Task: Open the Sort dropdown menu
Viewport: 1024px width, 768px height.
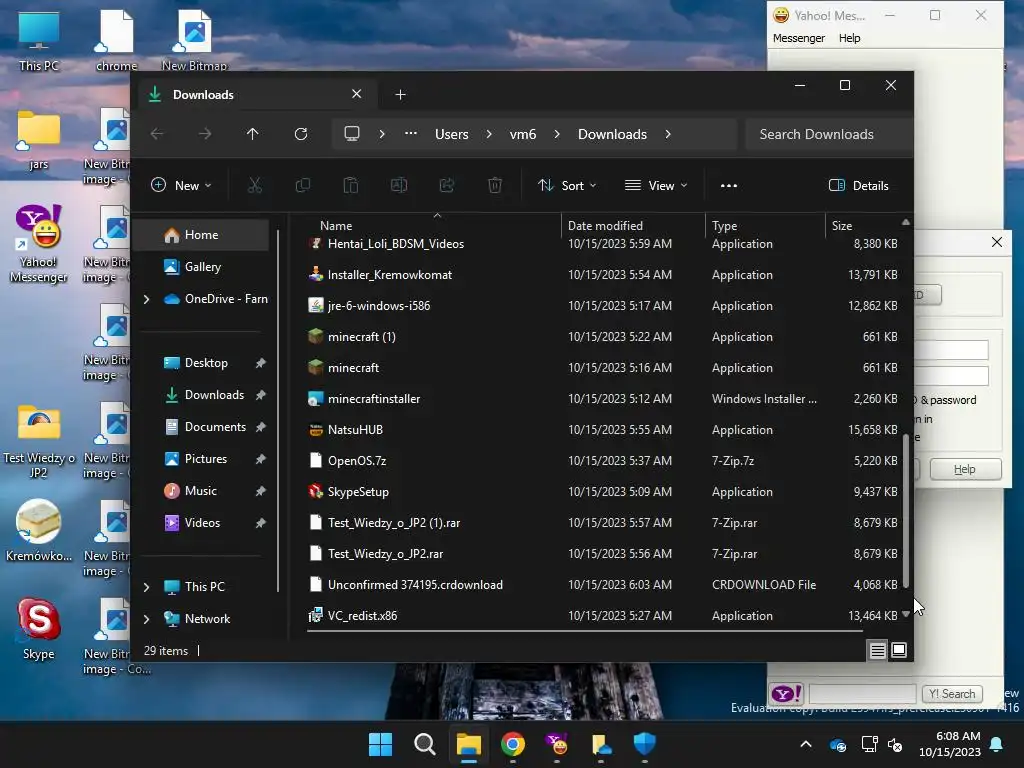Action: [567, 185]
